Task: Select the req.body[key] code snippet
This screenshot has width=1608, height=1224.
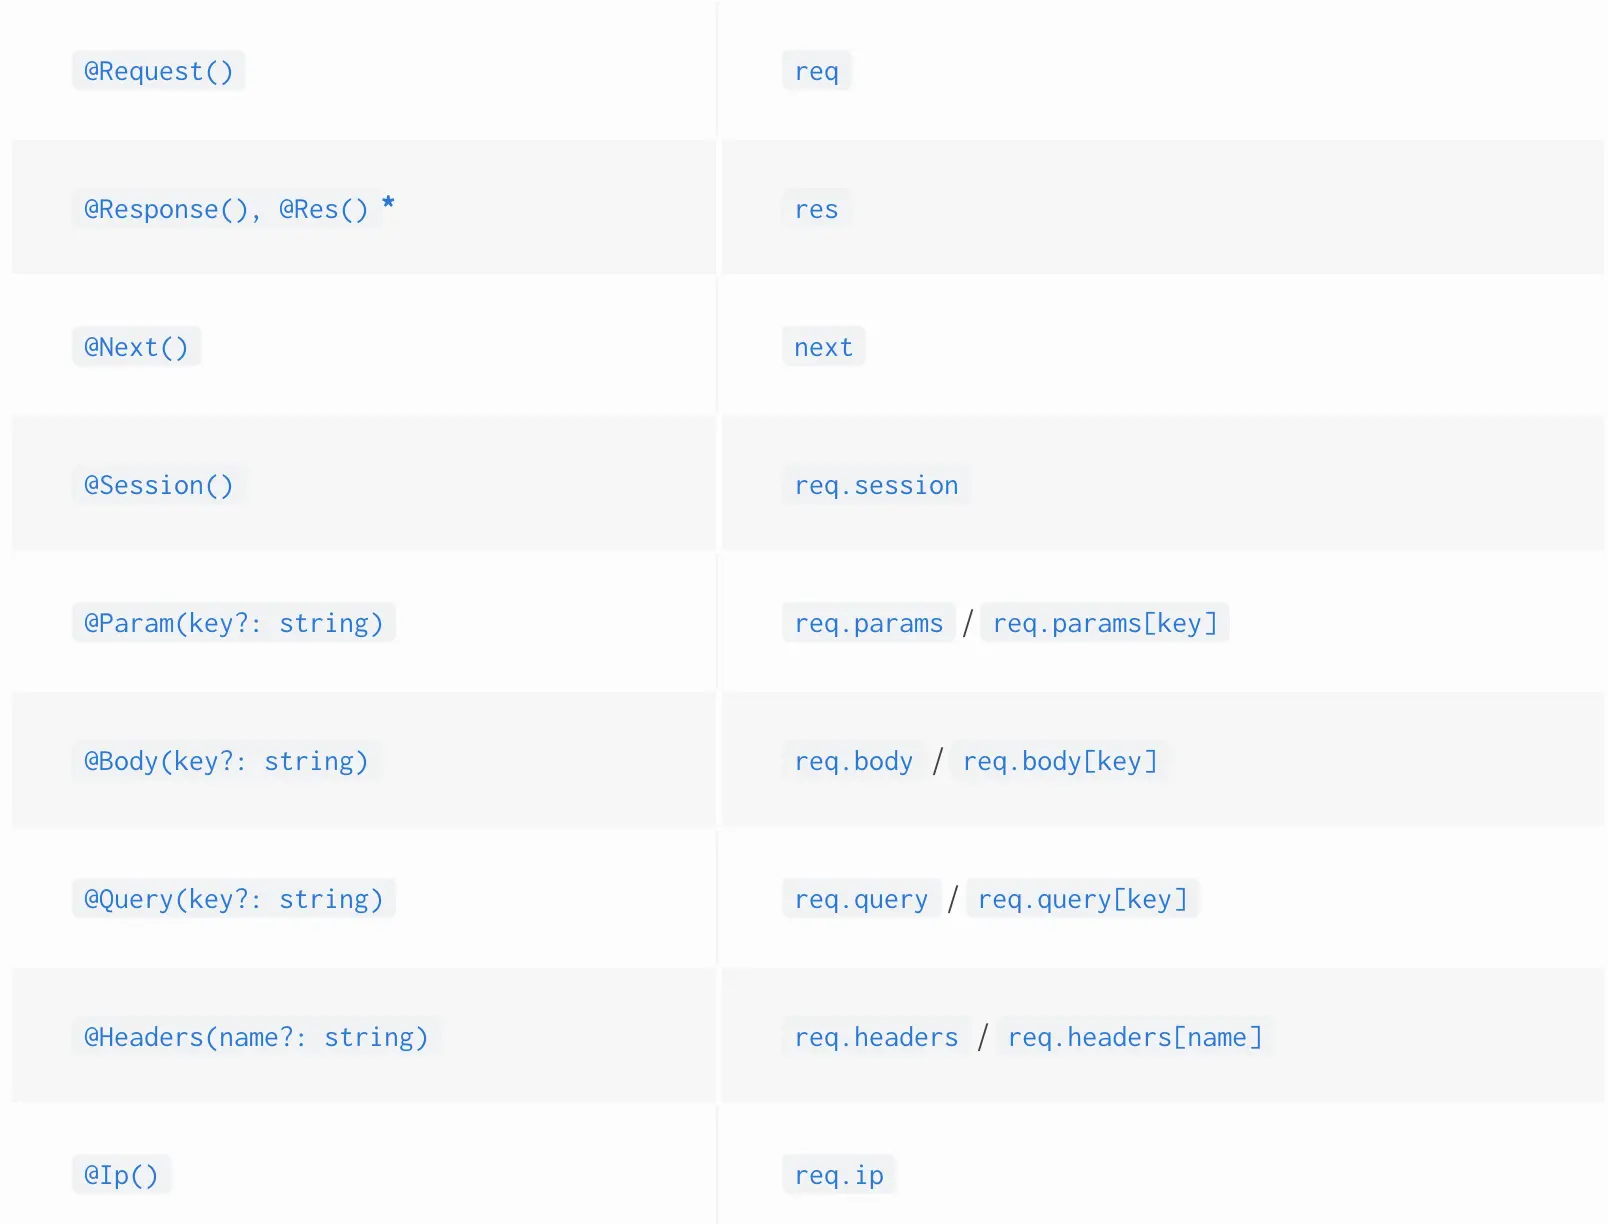Action: tap(1059, 761)
